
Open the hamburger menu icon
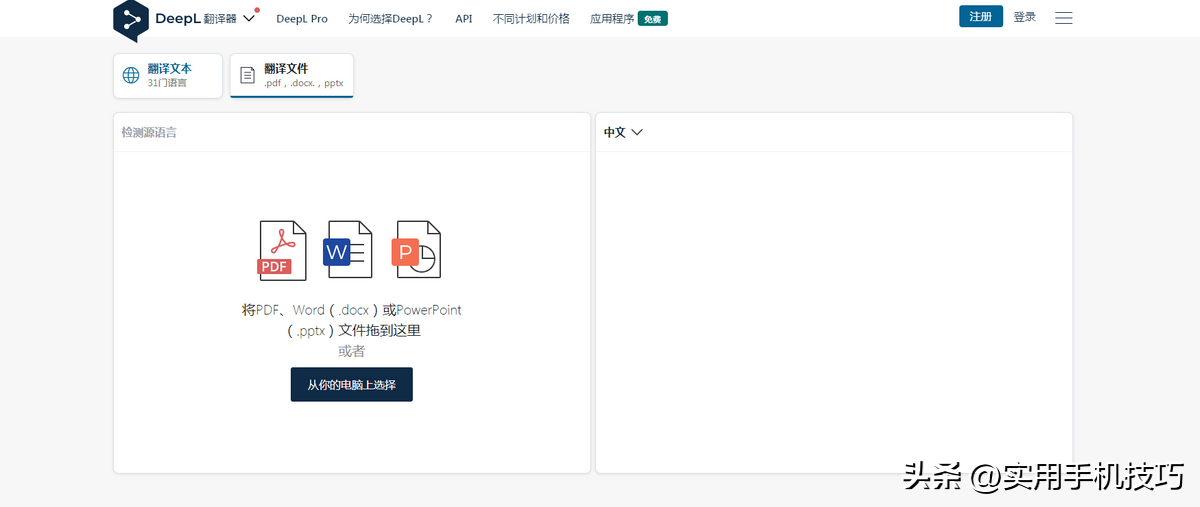point(1064,18)
